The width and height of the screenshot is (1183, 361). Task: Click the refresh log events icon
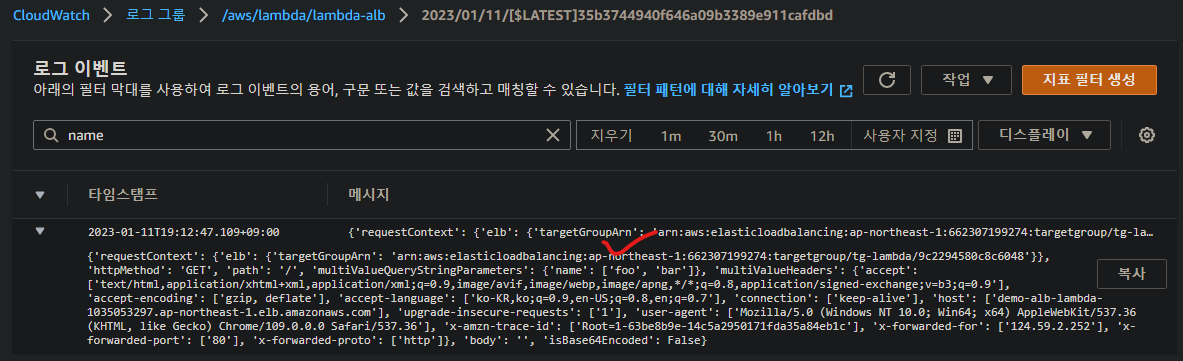[x=887, y=79]
